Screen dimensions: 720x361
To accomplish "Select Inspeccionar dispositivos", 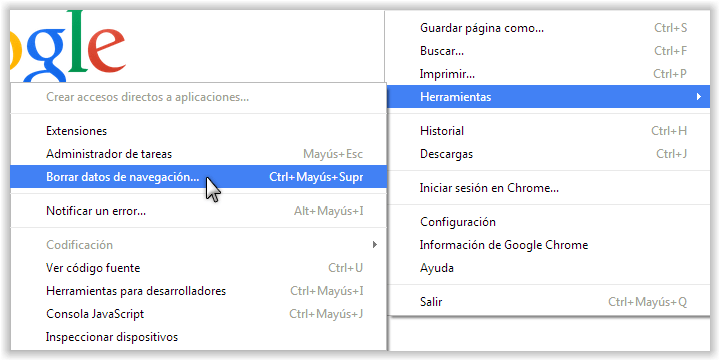I will 198,337.
